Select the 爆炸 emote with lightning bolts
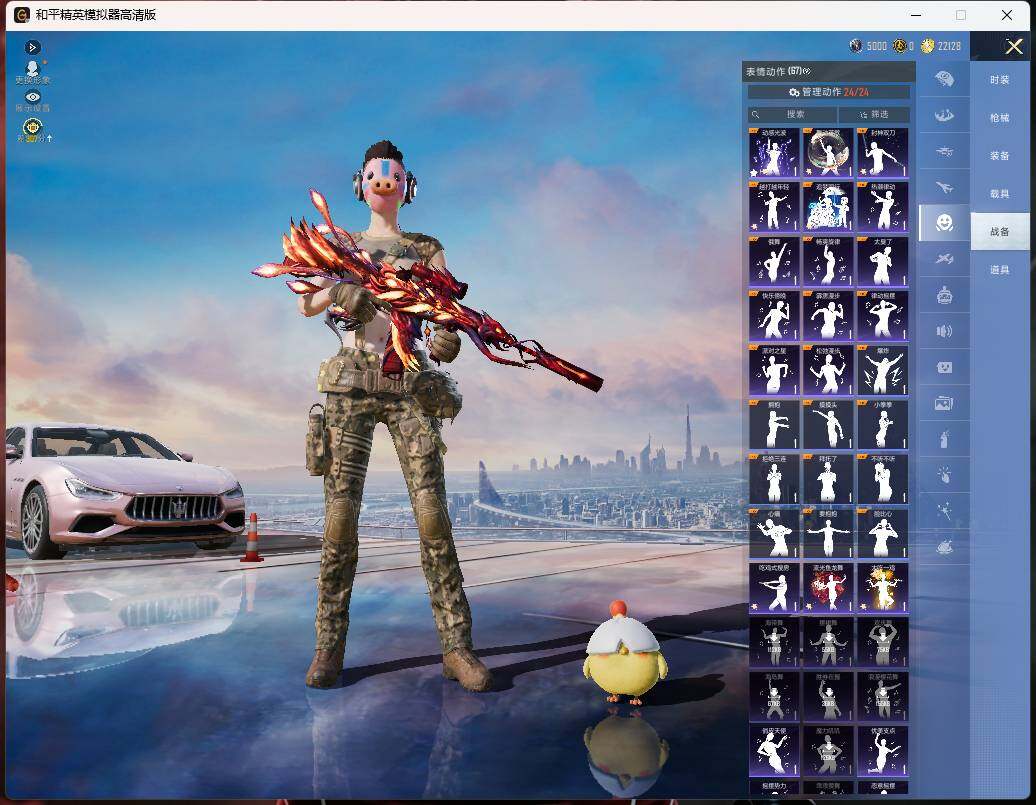1036x805 pixels. coord(882,370)
